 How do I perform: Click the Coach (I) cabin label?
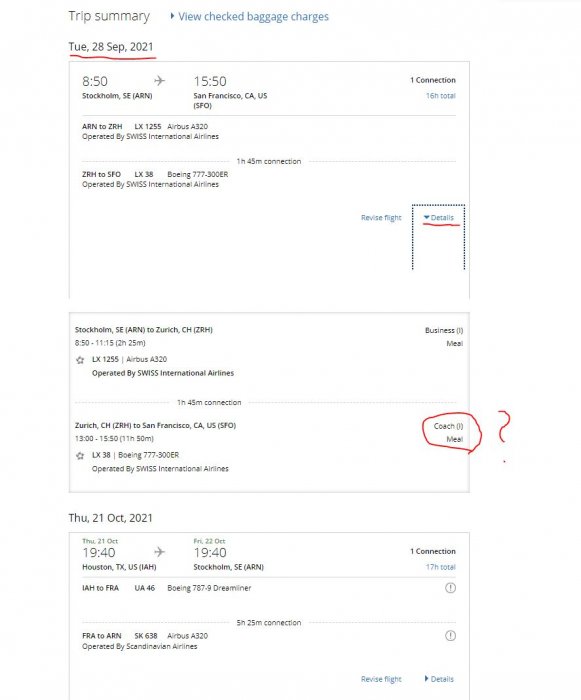[x=448, y=426]
